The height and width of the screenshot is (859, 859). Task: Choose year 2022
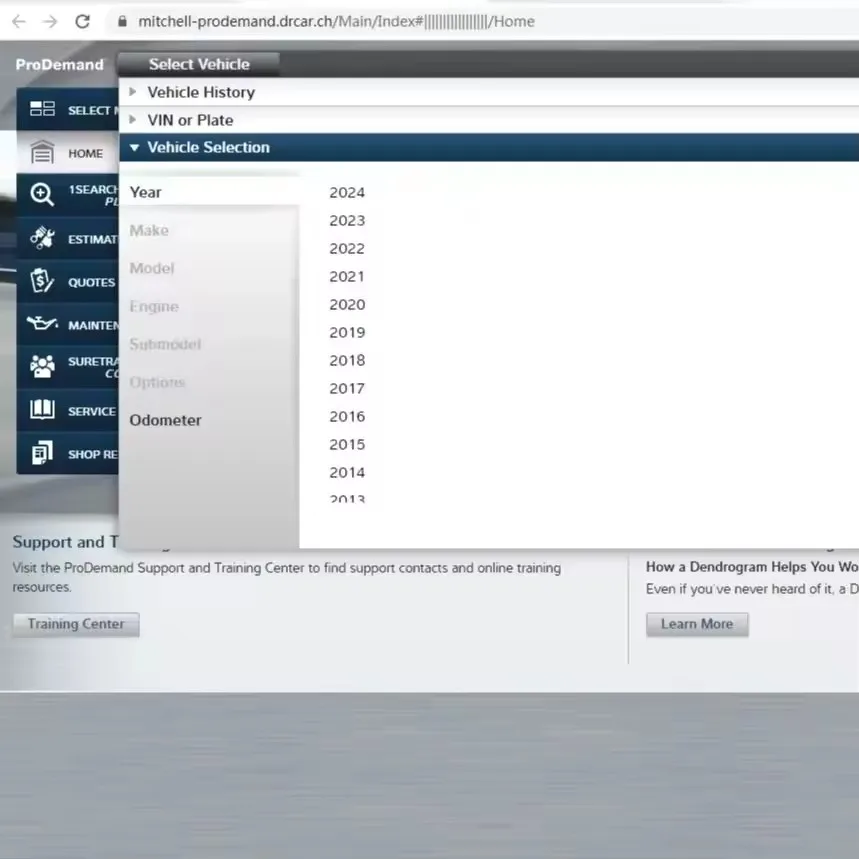(x=347, y=248)
